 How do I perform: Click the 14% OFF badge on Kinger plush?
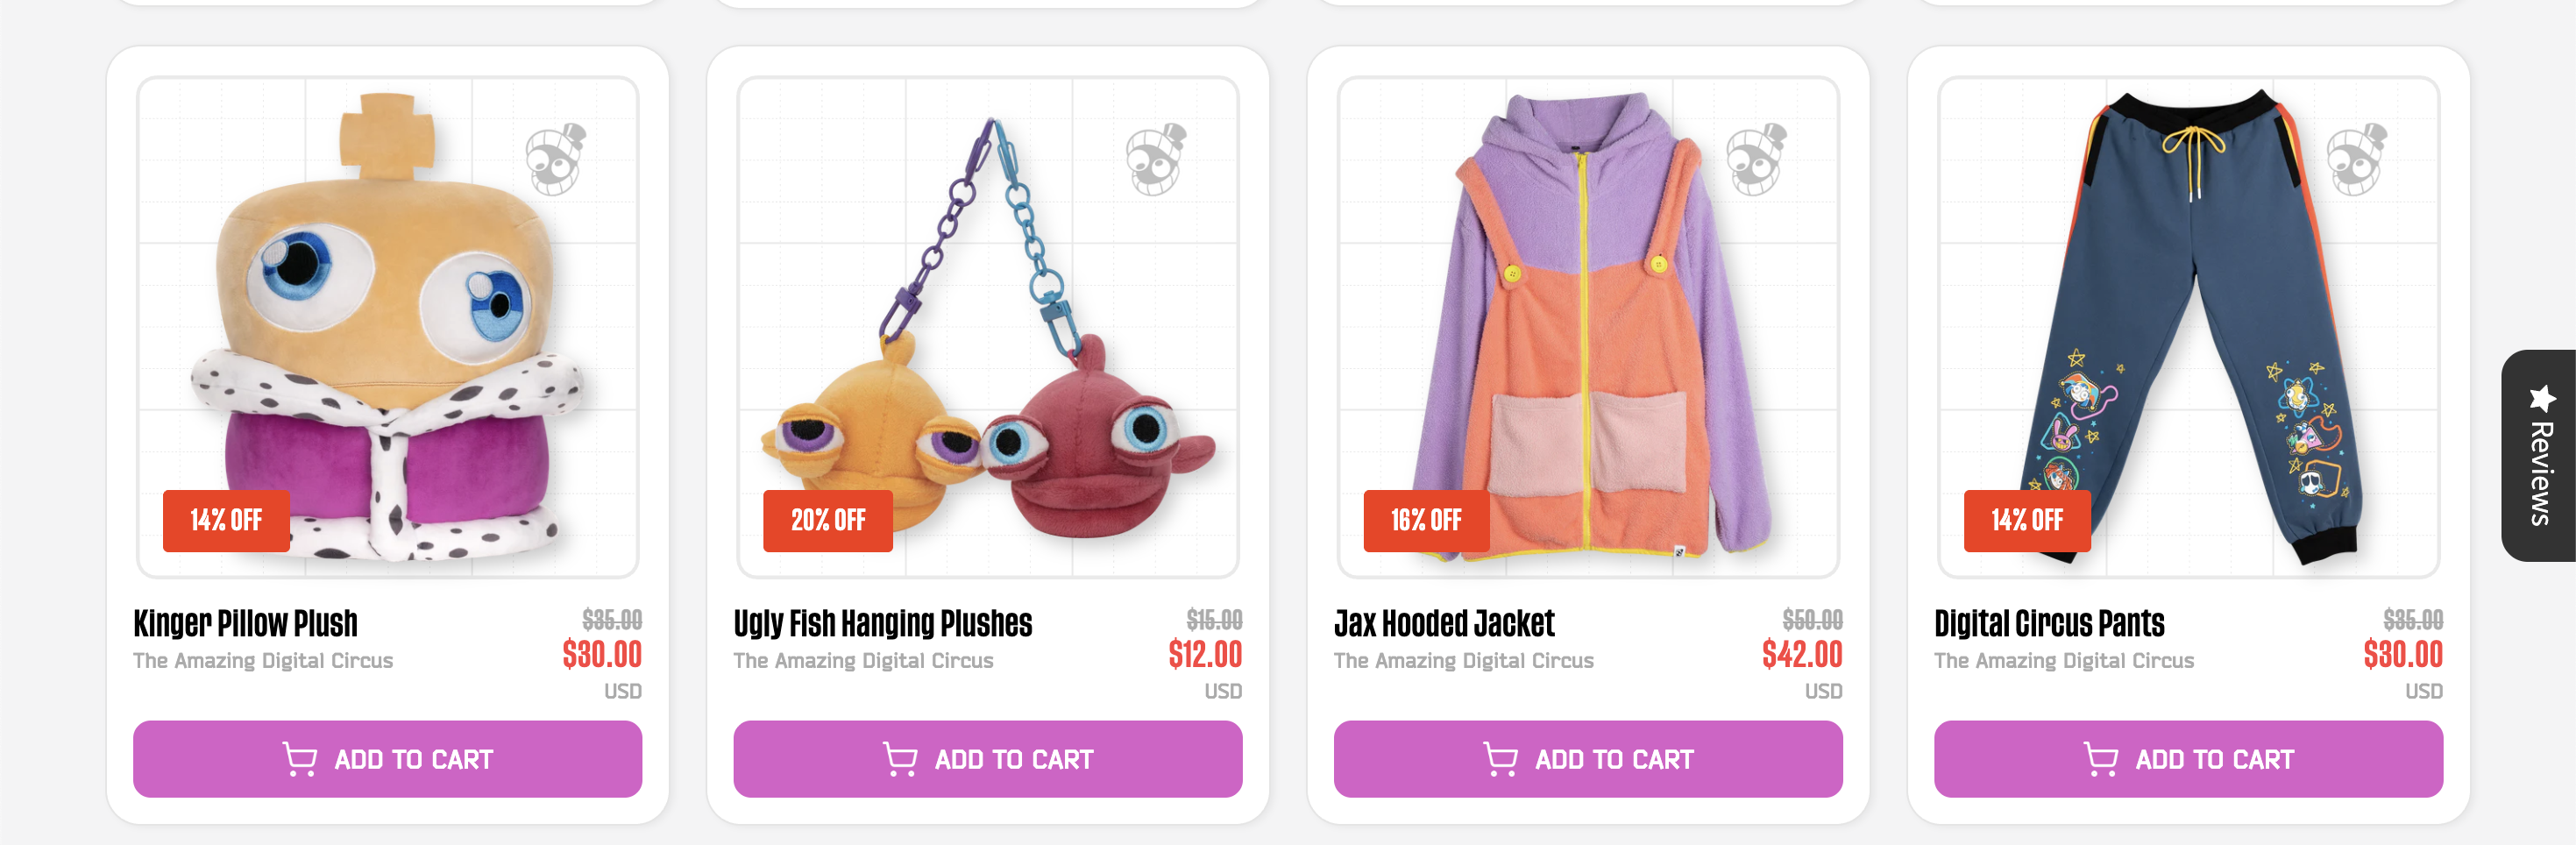pos(226,520)
